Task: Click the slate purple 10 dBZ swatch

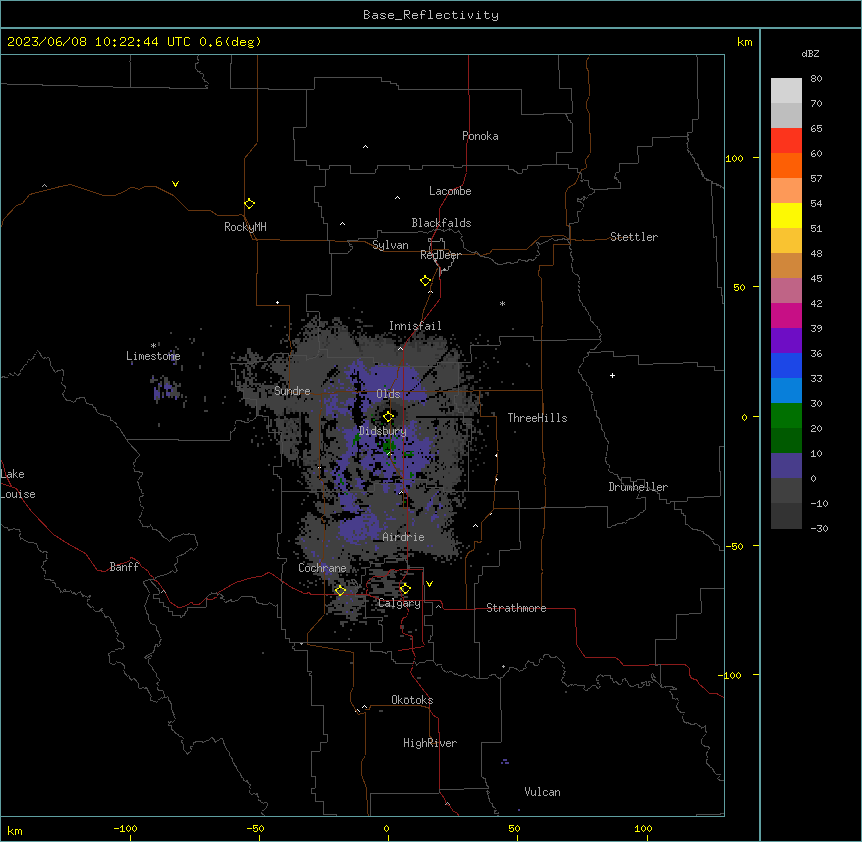Action: (786, 466)
